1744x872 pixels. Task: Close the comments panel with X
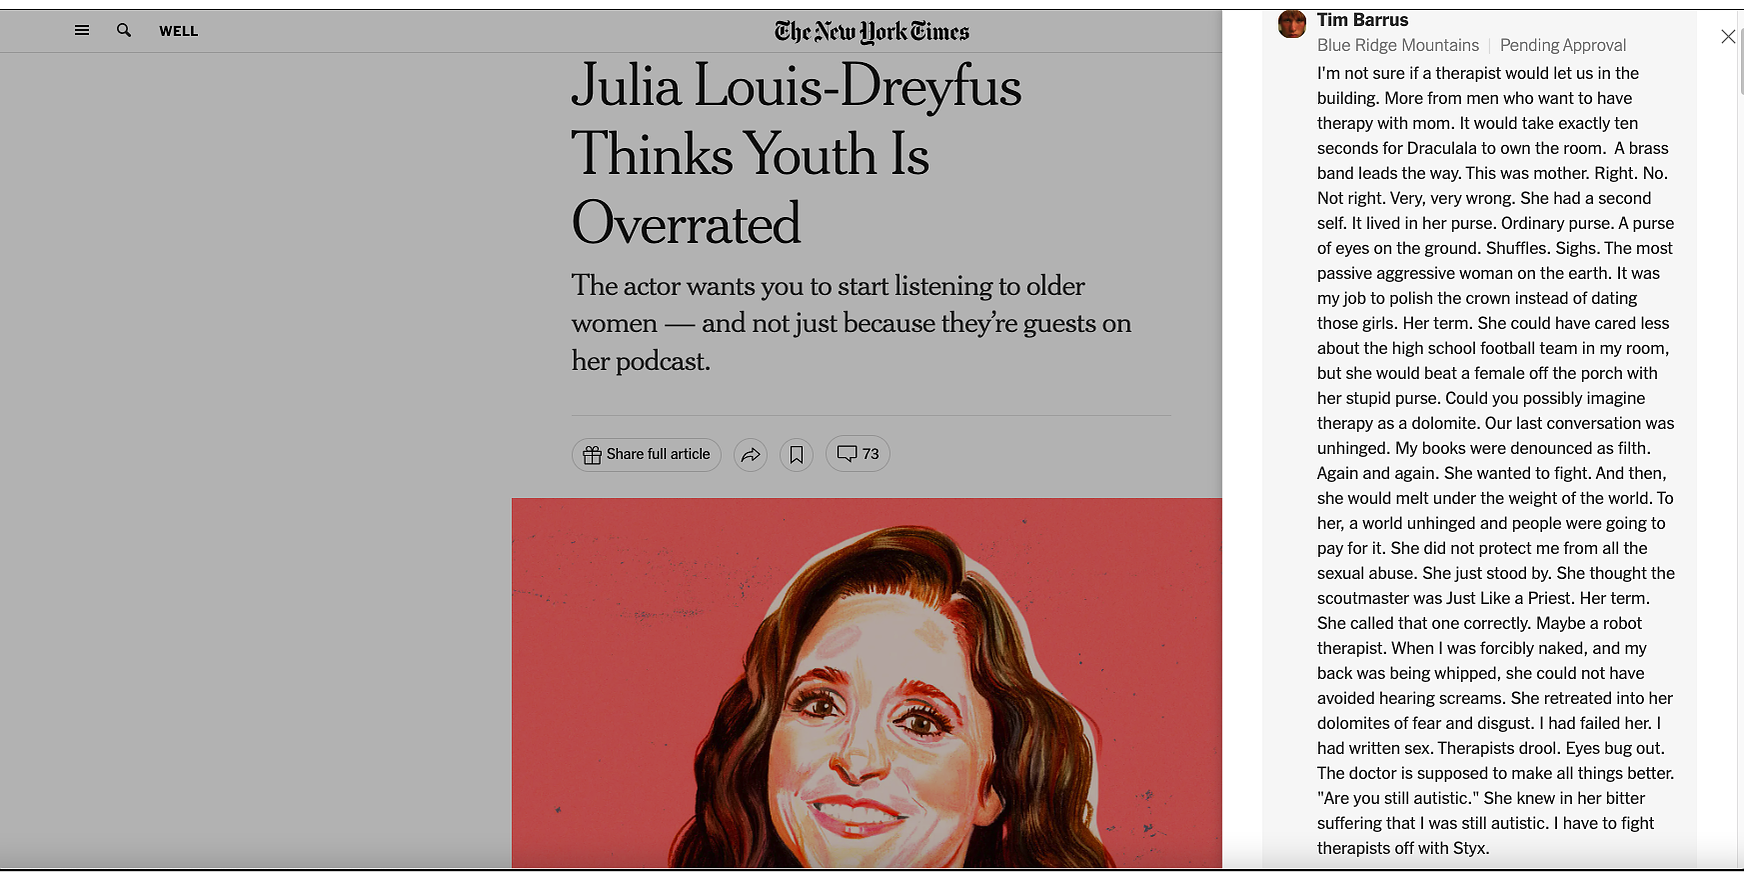(1728, 37)
